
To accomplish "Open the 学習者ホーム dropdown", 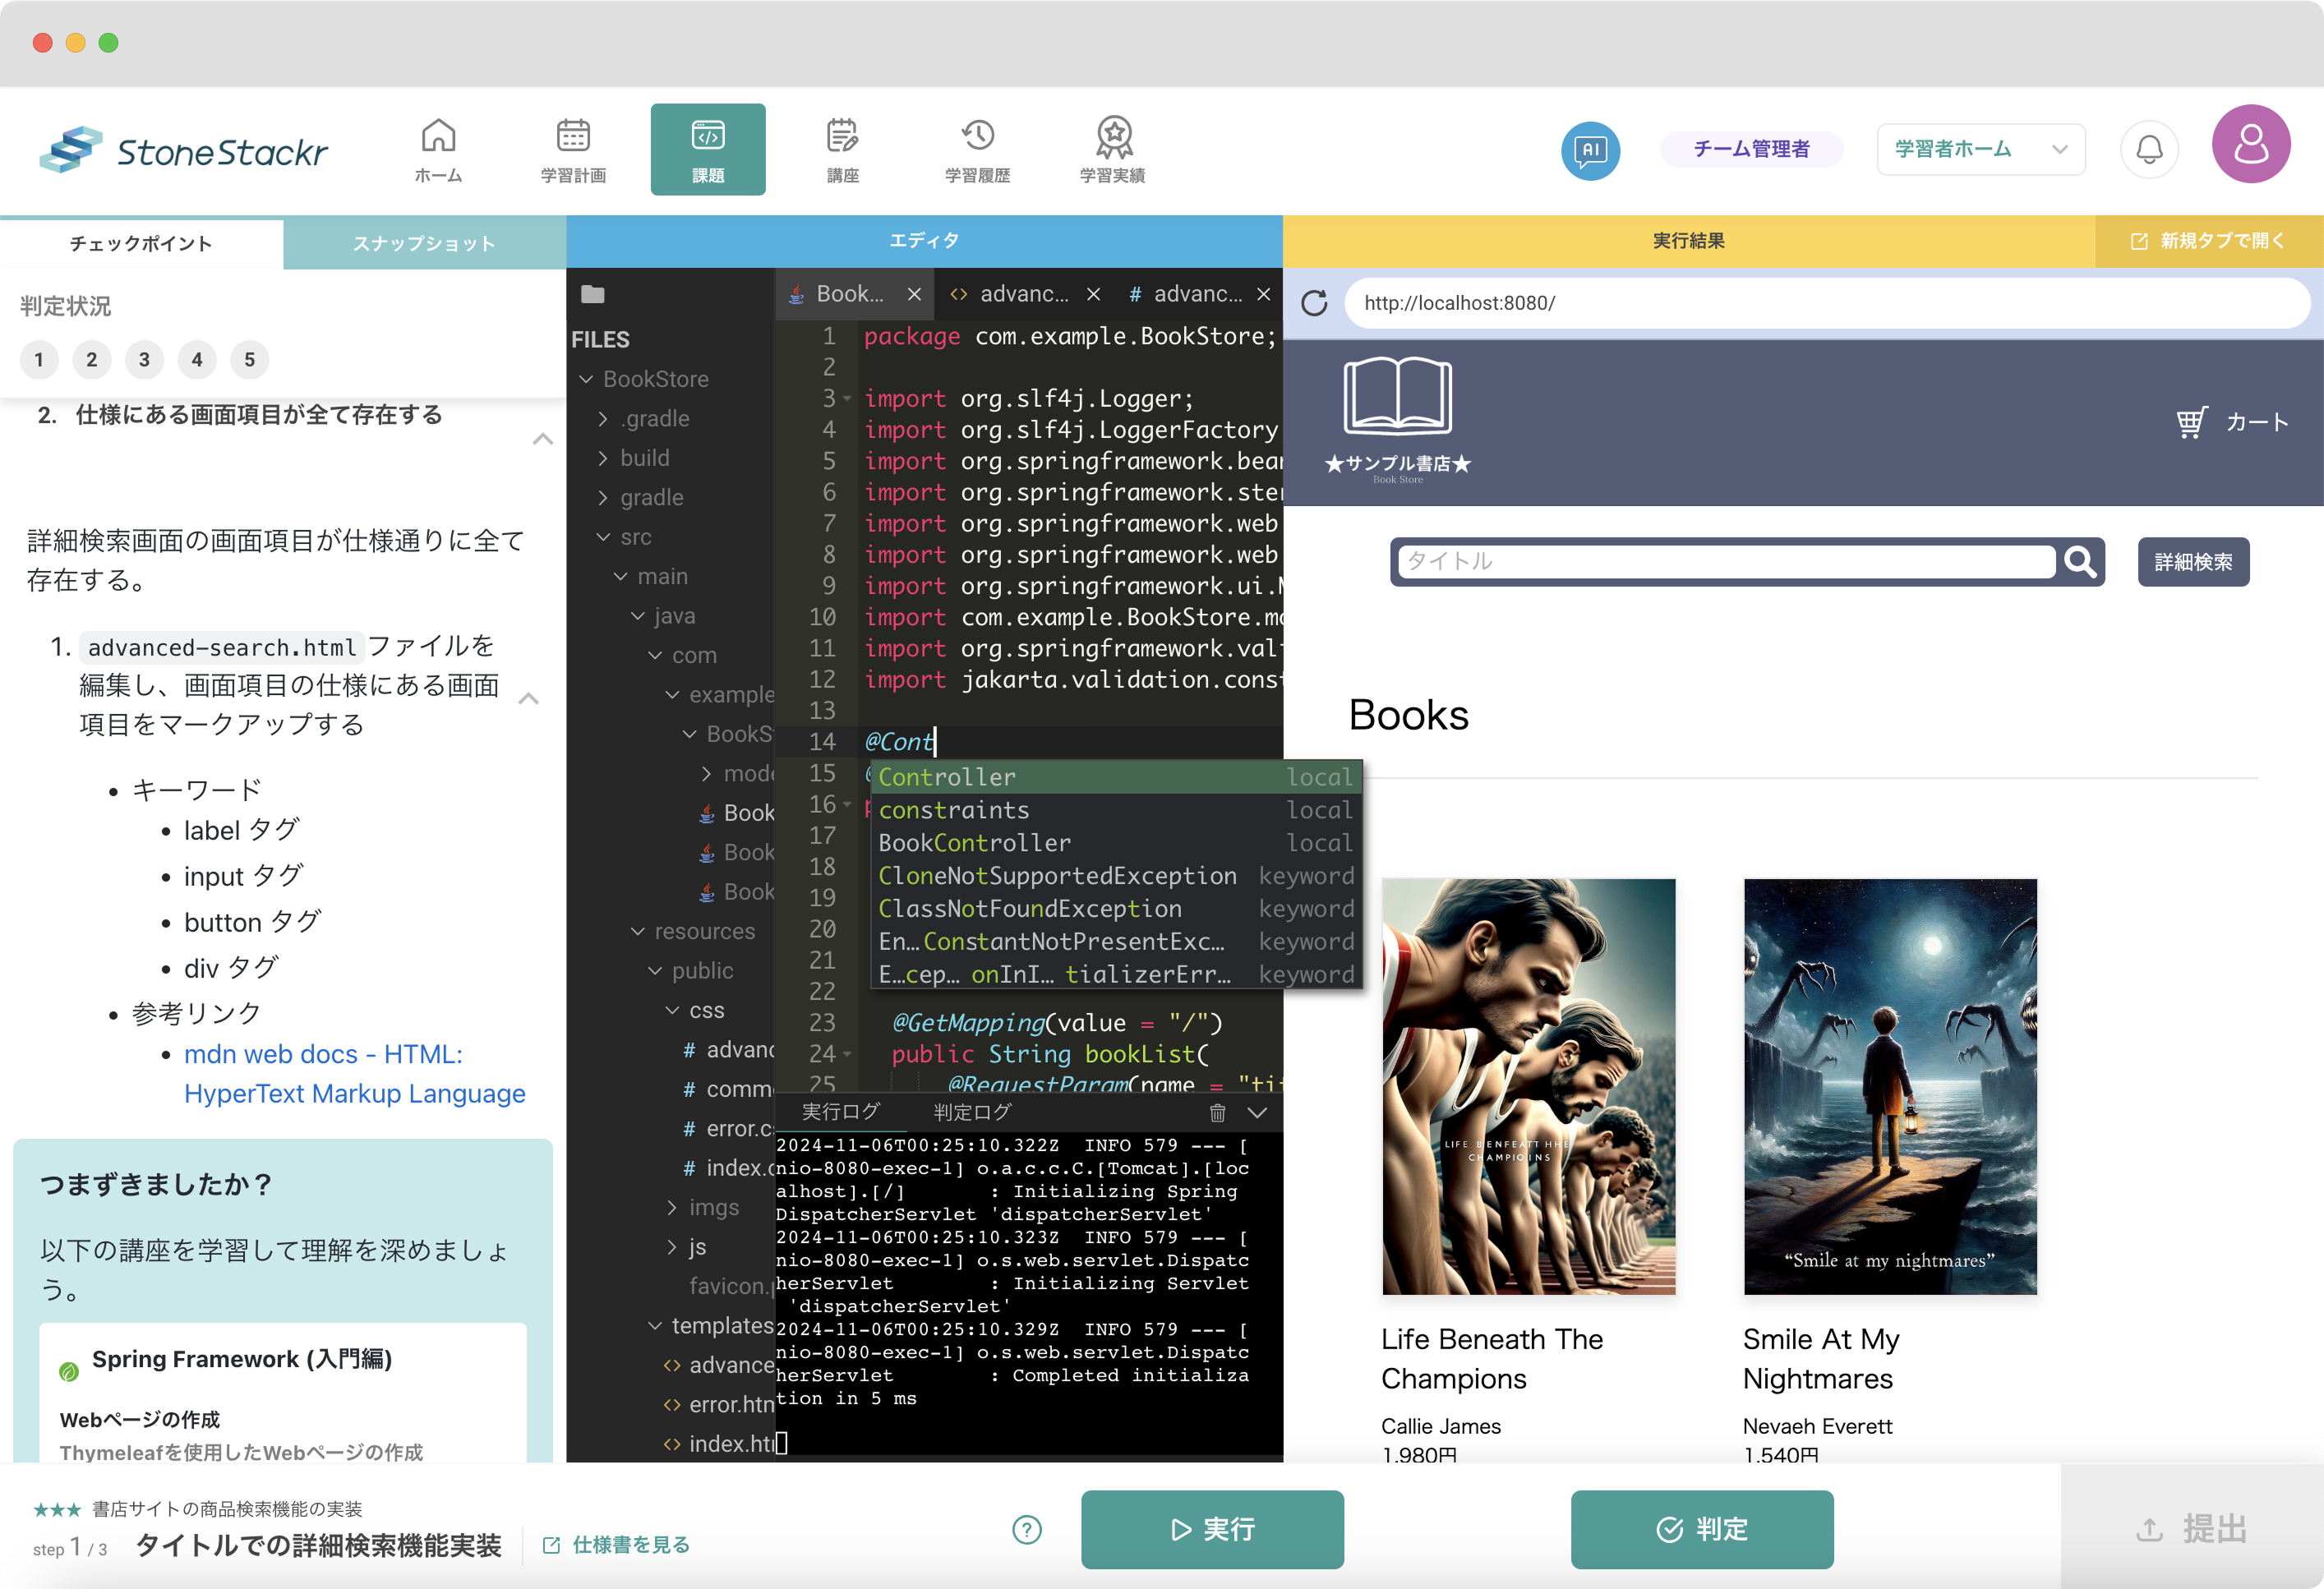I will click(1980, 150).
